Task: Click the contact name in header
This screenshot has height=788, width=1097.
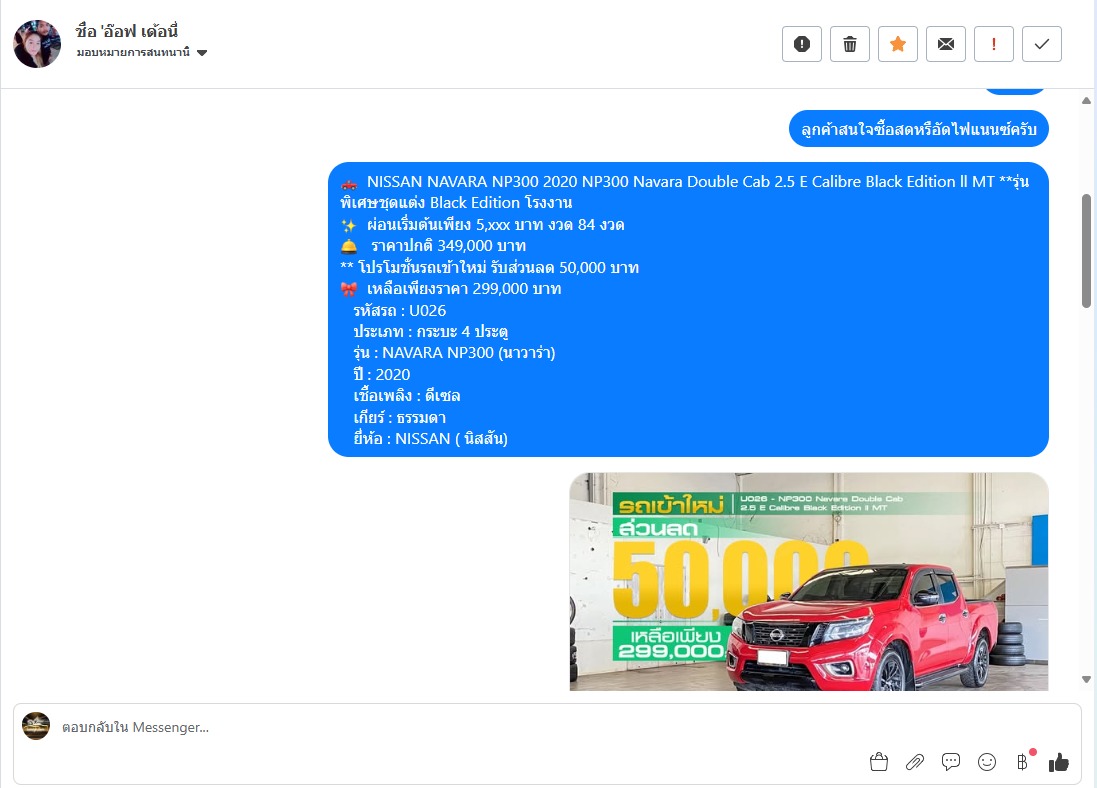Action: coord(127,31)
